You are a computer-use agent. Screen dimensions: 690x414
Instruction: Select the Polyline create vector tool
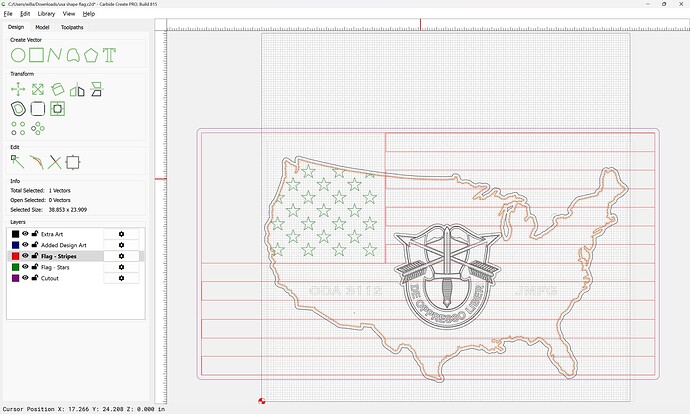(x=54, y=55)
